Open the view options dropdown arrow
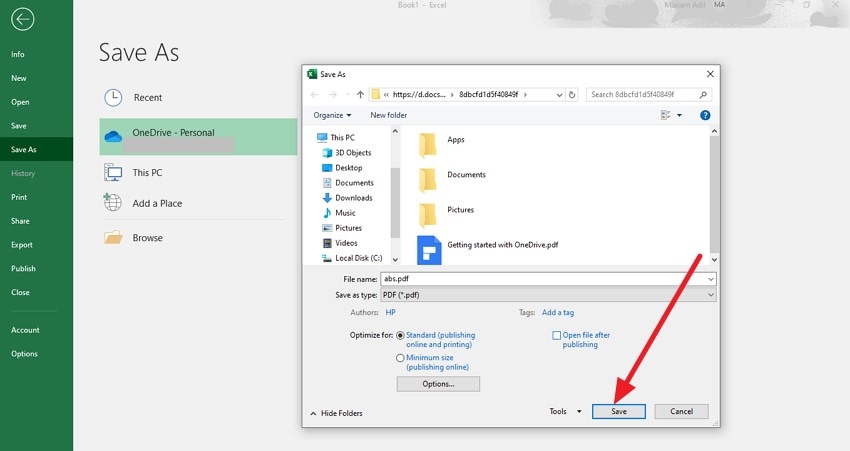Viewport: 850px width, 451px height. click(x=679, y=115)
